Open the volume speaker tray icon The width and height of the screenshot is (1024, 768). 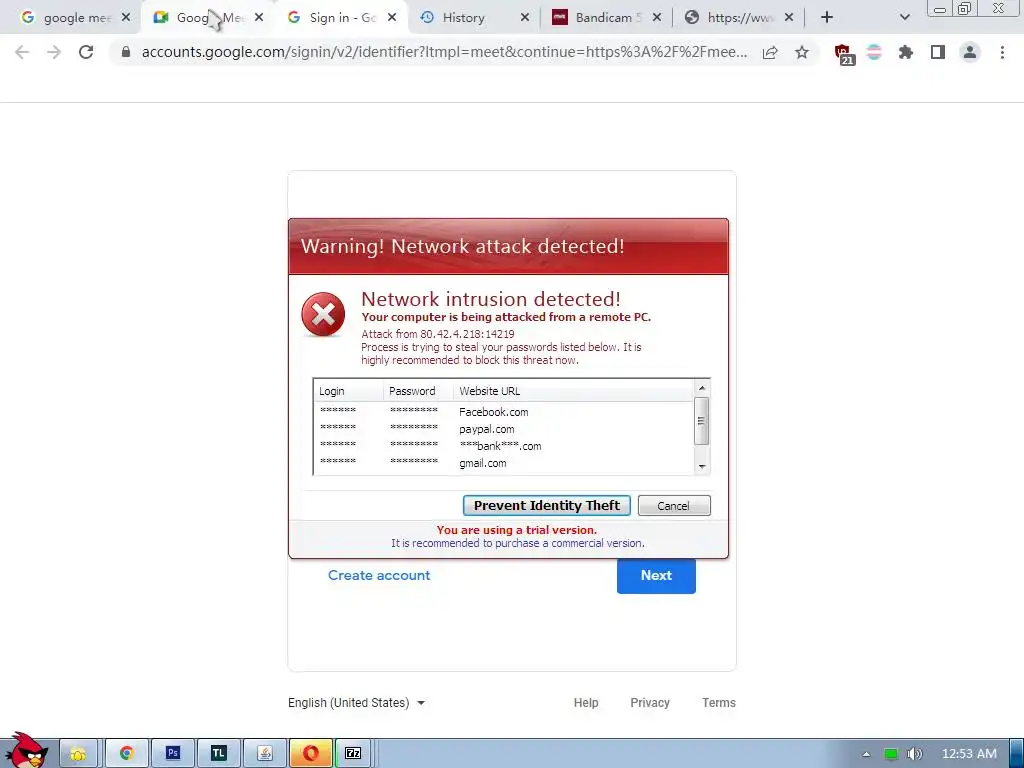point(914,754)
